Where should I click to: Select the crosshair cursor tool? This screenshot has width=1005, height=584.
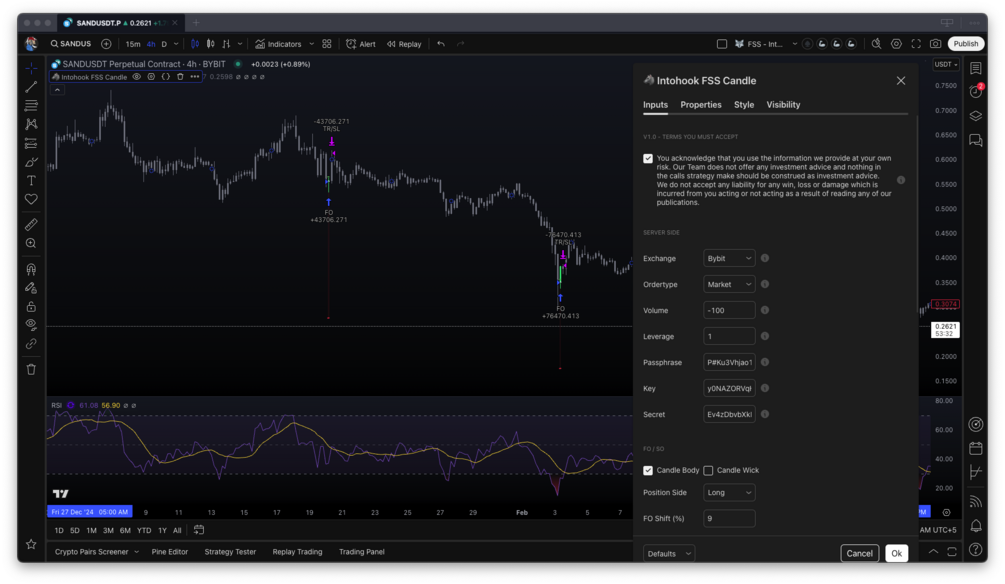click(31, 68)
